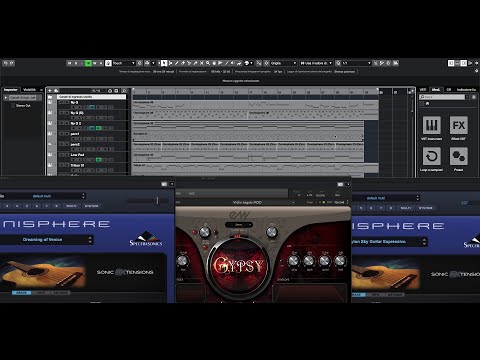Viewport: 480px width, 360px height.
Task: Open the Usa risoluzione grid dropdown
Action: point(316,63)
